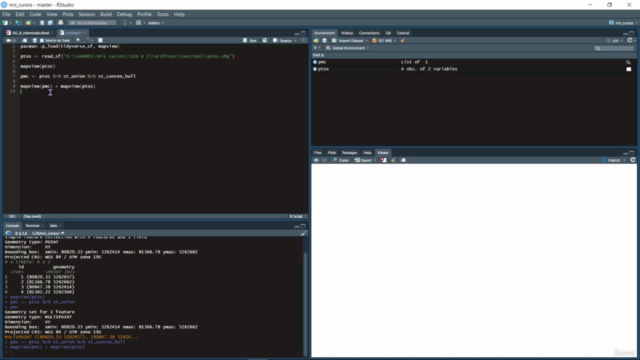Viewport: 640px width, 360px height.
Task: Open find and replace magnifier in editor
Action: tap(78, 40)
